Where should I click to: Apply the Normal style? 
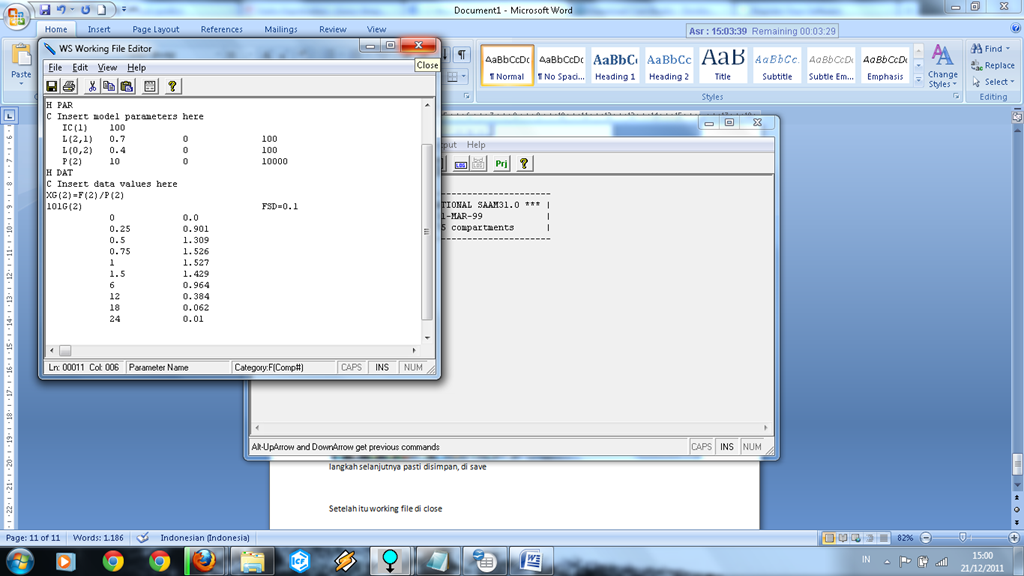click(507, 65)
